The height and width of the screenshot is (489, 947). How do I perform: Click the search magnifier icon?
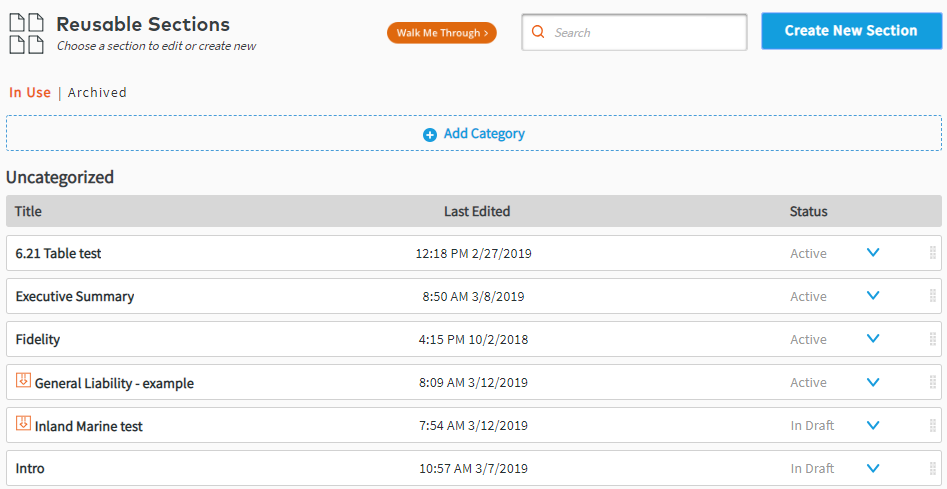point(538,32)
